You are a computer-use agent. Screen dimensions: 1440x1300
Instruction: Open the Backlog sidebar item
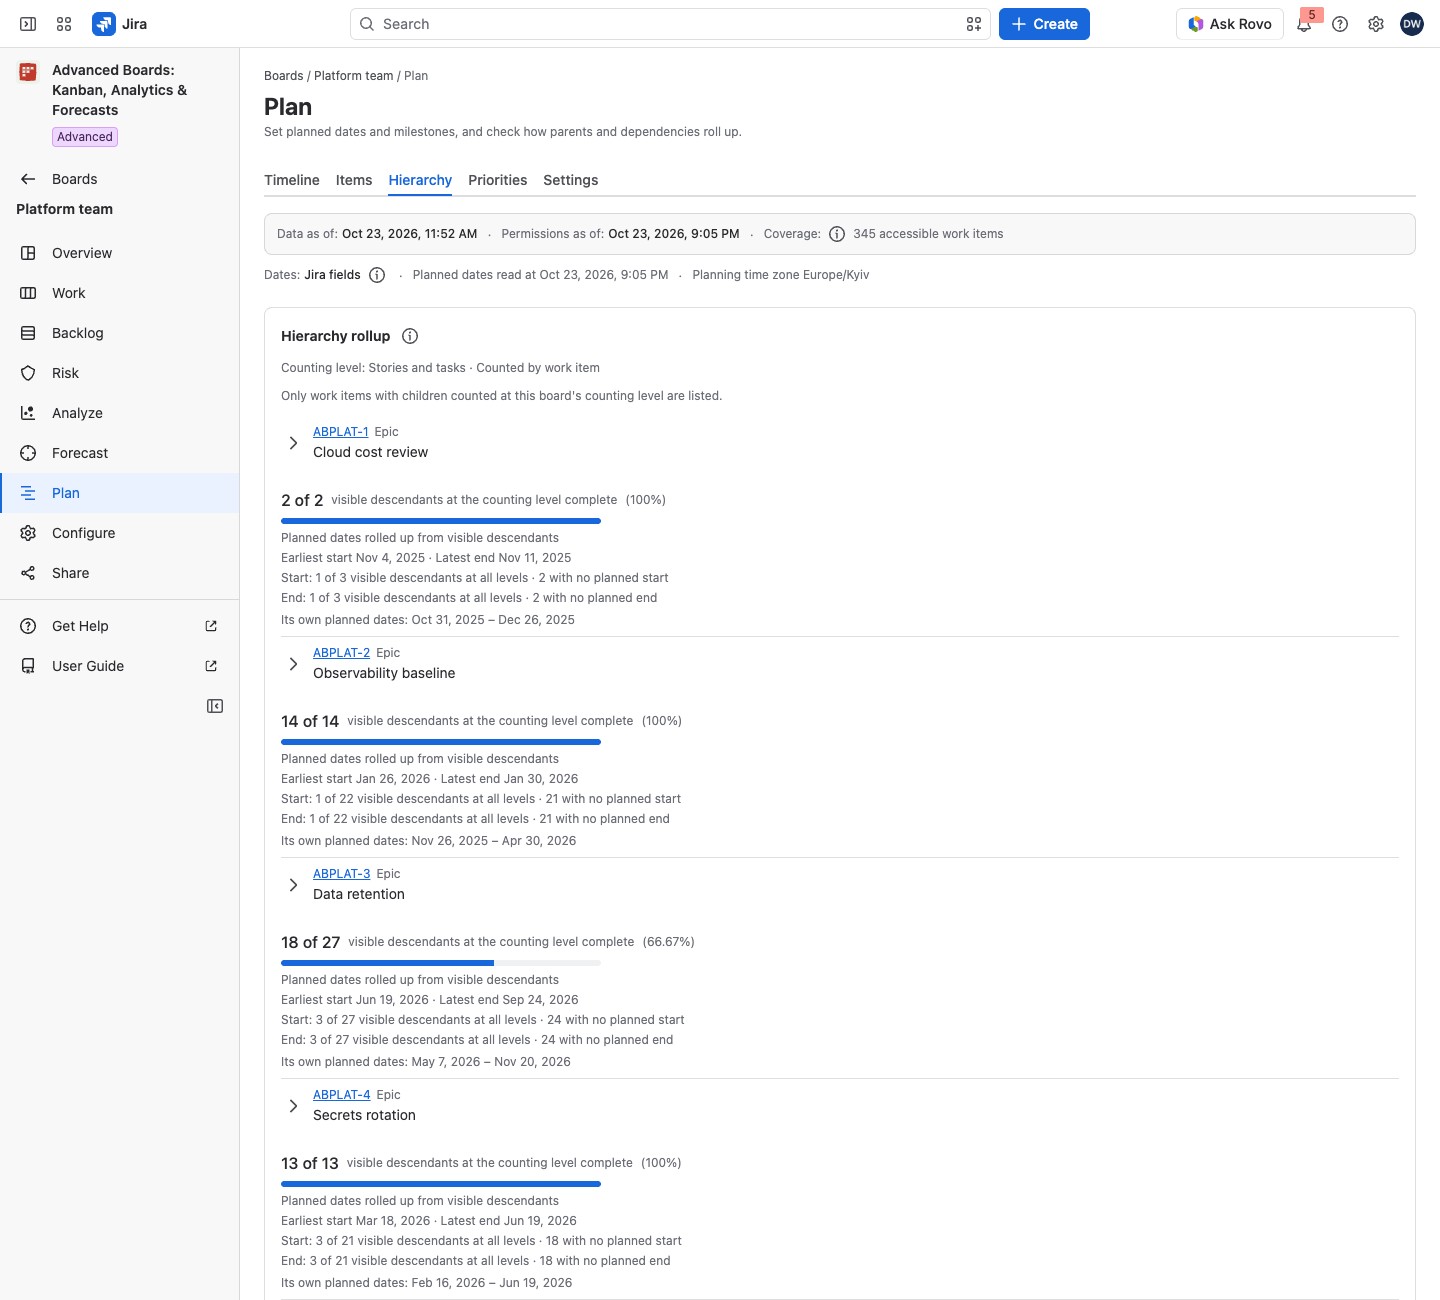pyautogui.click(x=119, y=333)
